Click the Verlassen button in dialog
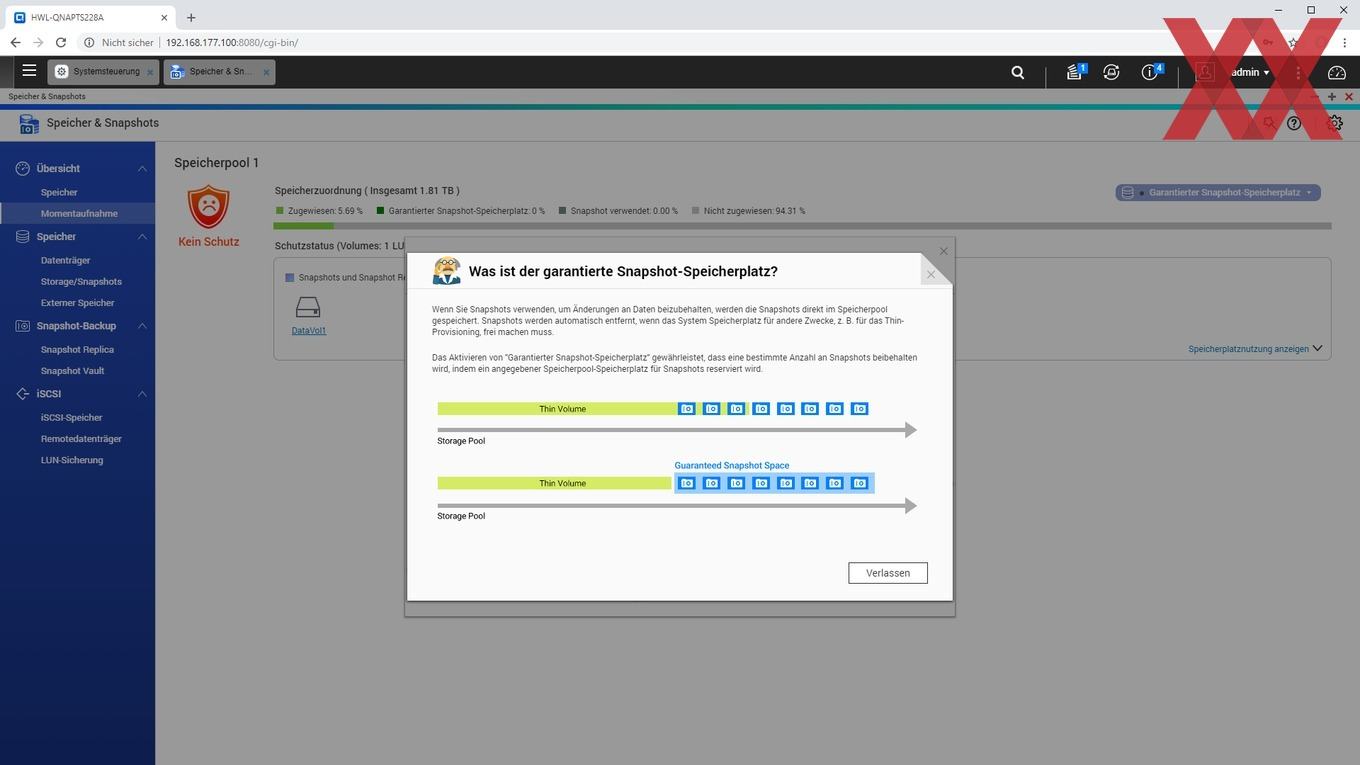 888,573
